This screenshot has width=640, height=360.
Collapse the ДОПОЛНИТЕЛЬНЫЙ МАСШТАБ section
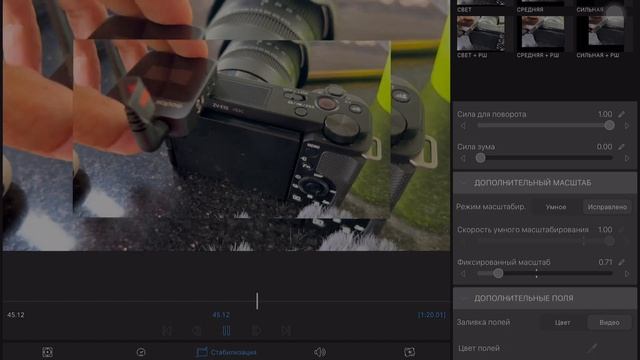click(x=463, y=182)
